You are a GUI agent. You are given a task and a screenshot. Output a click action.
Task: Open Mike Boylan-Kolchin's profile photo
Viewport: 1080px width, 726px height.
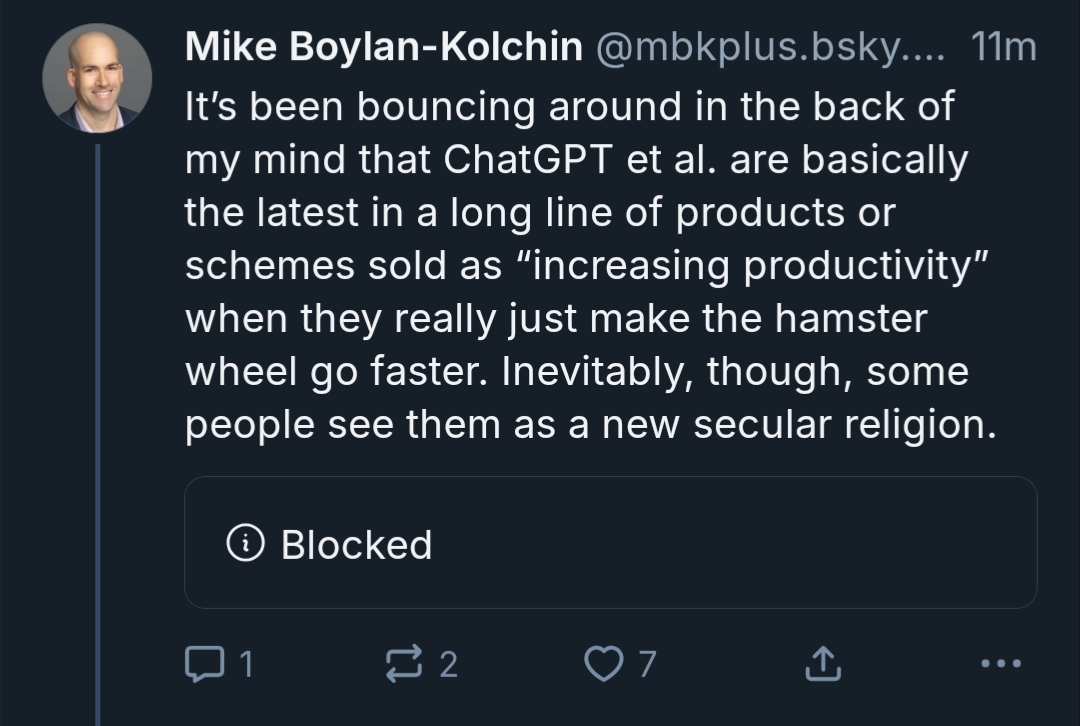pyautogui.click(x=97, y=78)
